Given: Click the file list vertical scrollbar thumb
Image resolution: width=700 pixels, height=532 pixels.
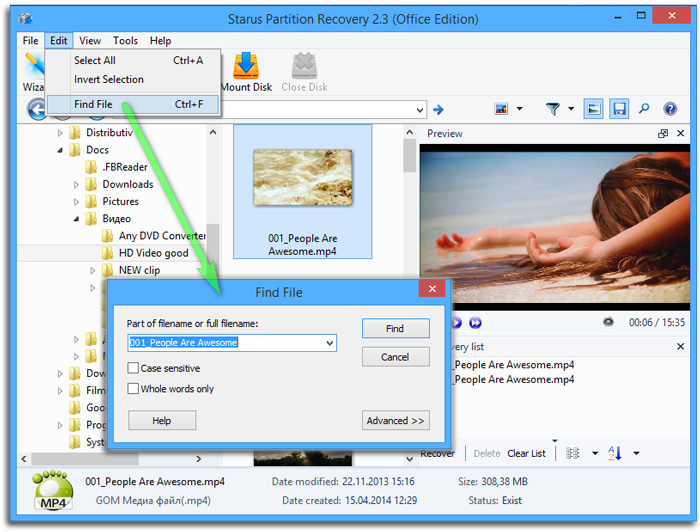Looking at the screenshot, I should coord(409,156).
